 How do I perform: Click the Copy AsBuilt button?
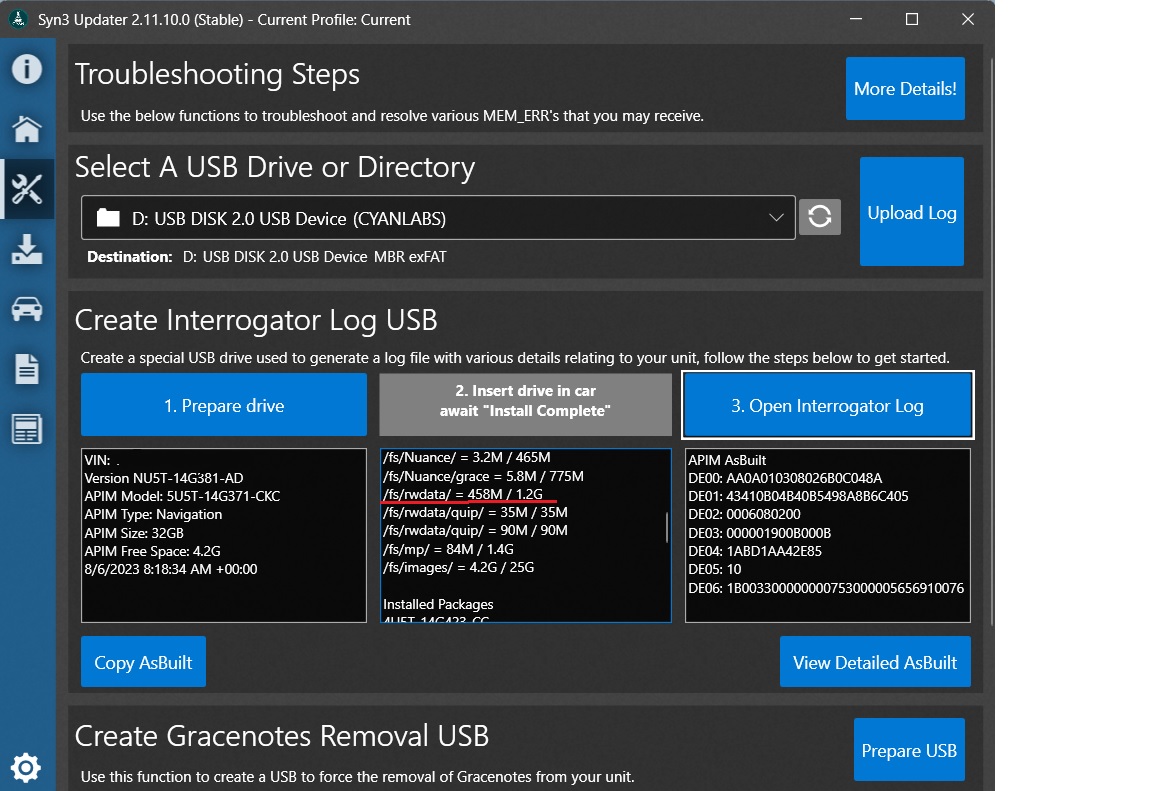pyautogui.click(x=143, y=662)
